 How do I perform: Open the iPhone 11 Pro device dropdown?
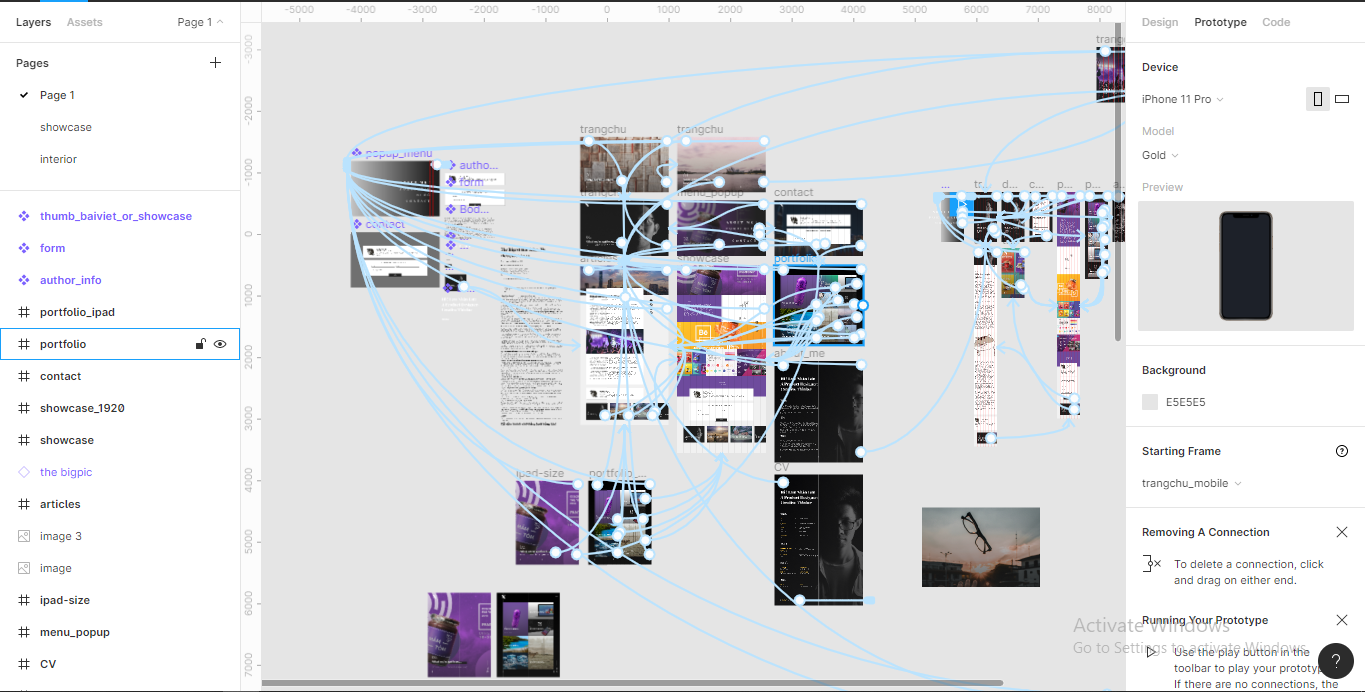coord(1182,99)
